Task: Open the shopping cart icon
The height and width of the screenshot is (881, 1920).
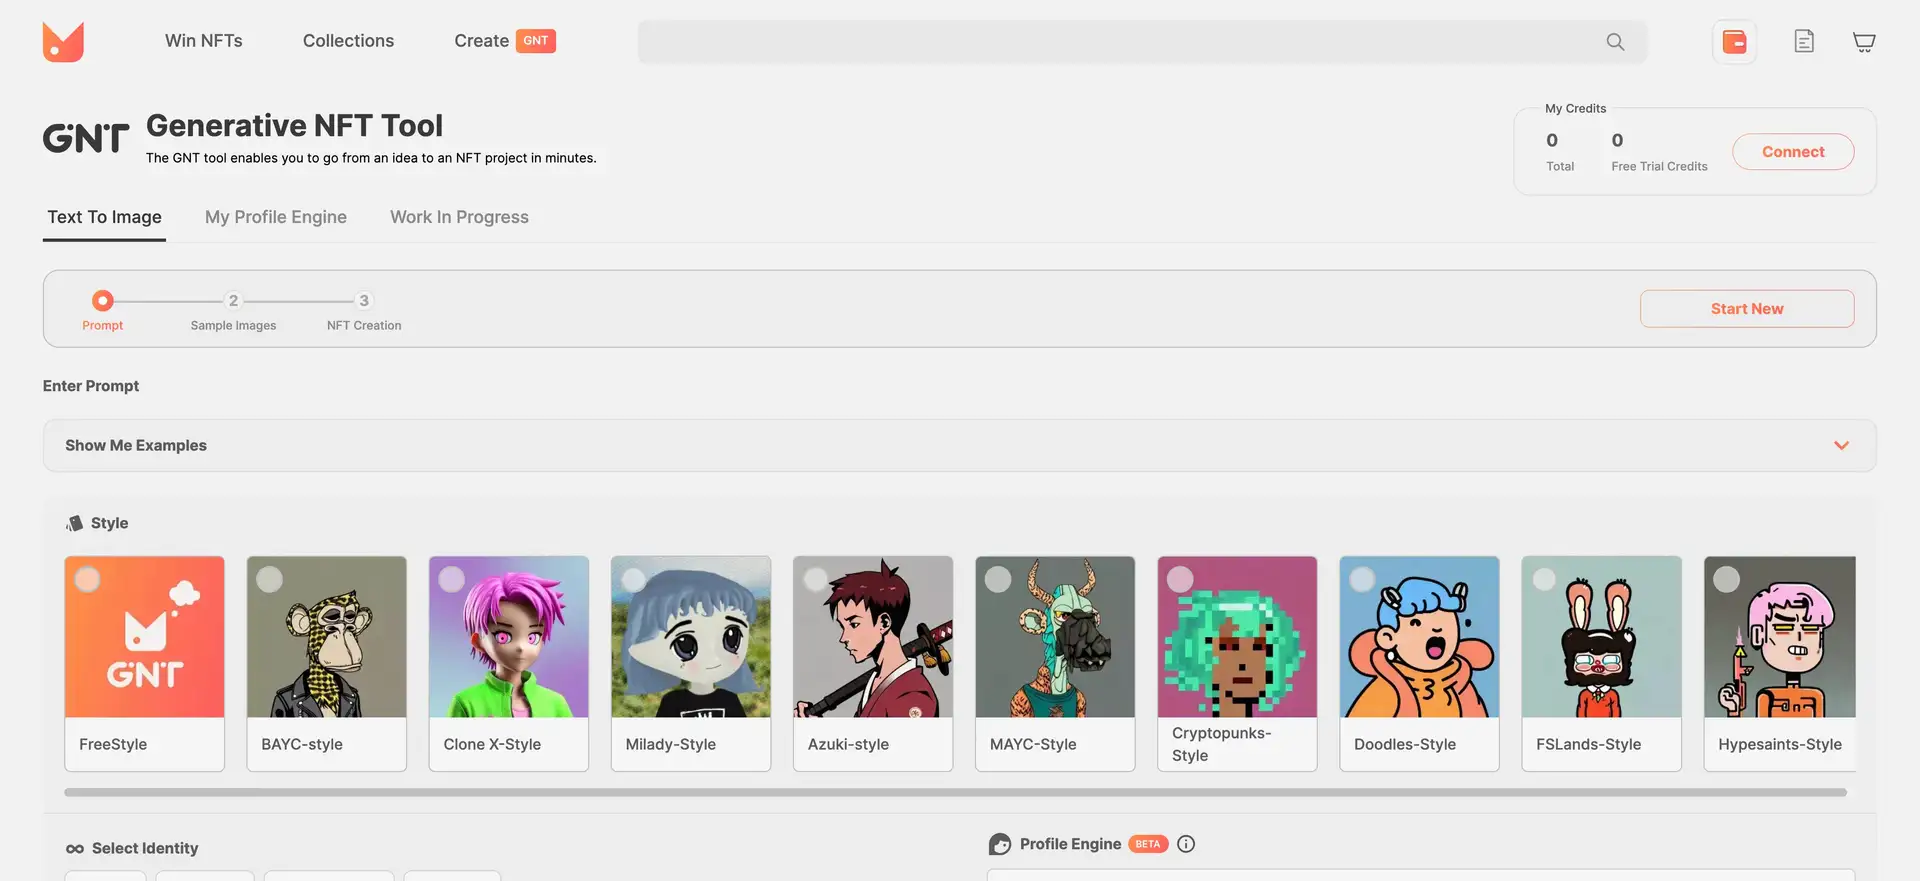Action: (x=1863, y=42)
